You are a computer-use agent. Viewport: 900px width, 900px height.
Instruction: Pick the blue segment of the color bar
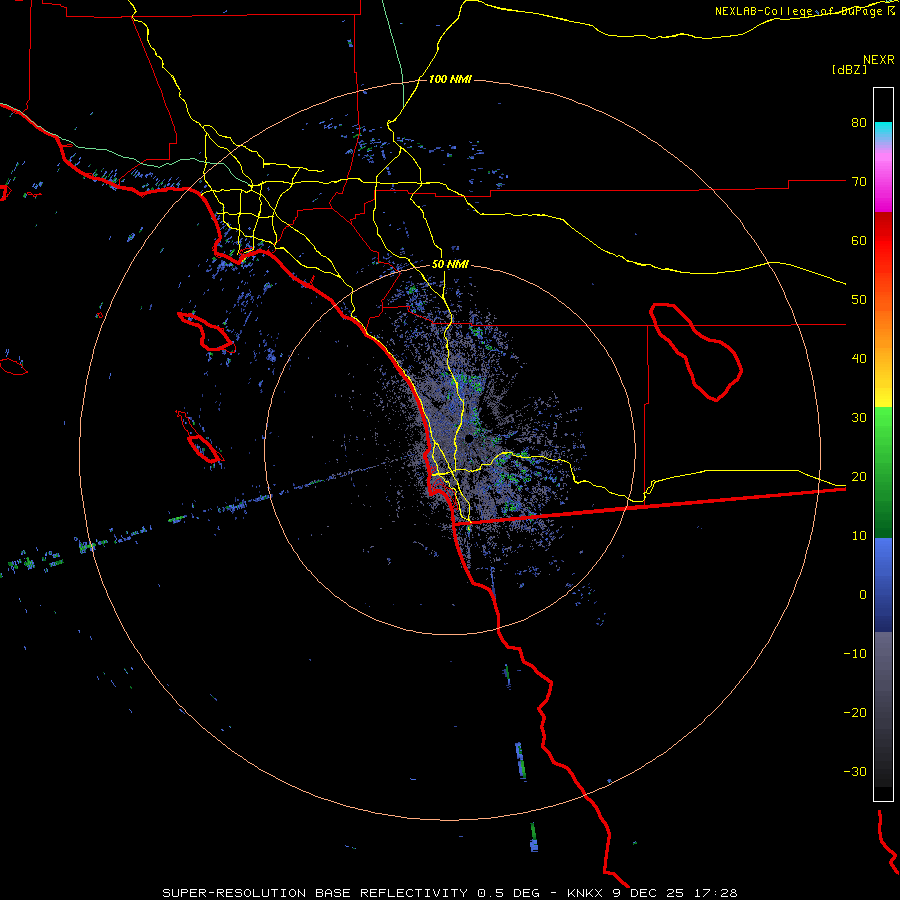tap(883, 585)
